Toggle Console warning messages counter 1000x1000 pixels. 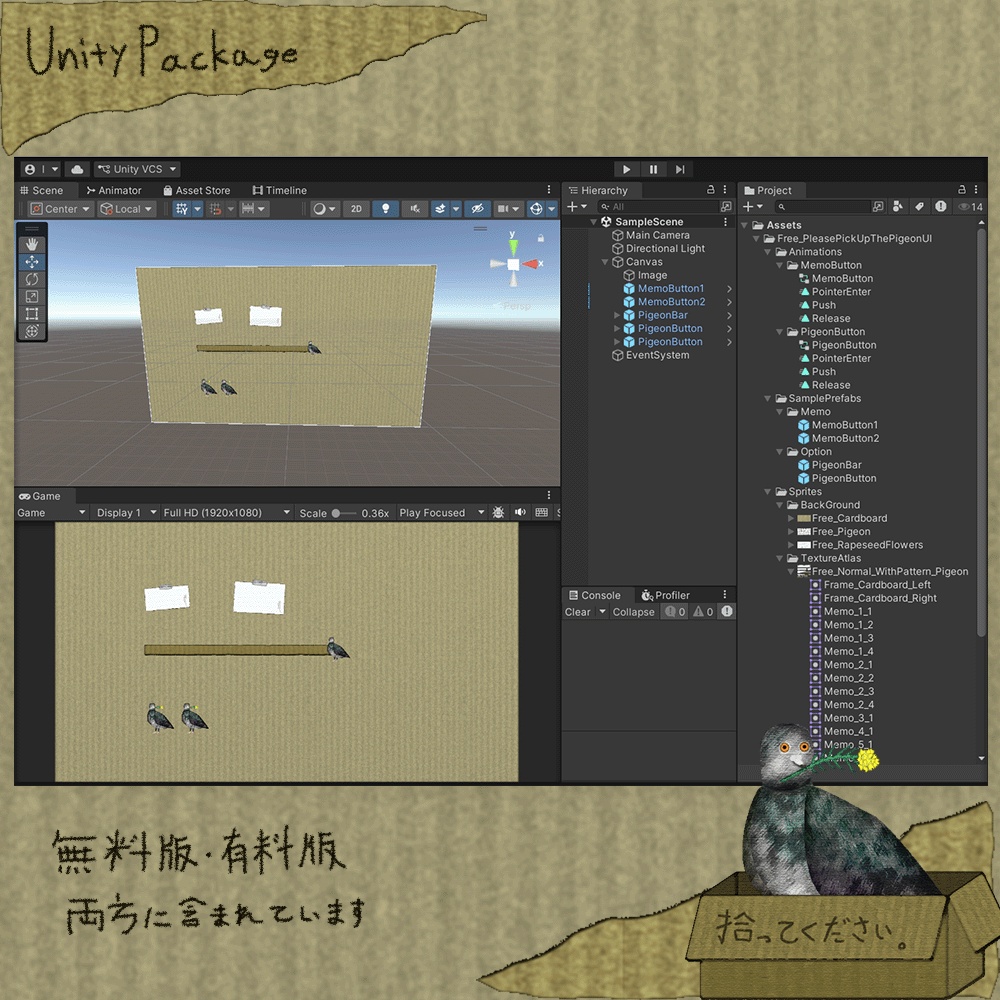coord(703,612)
